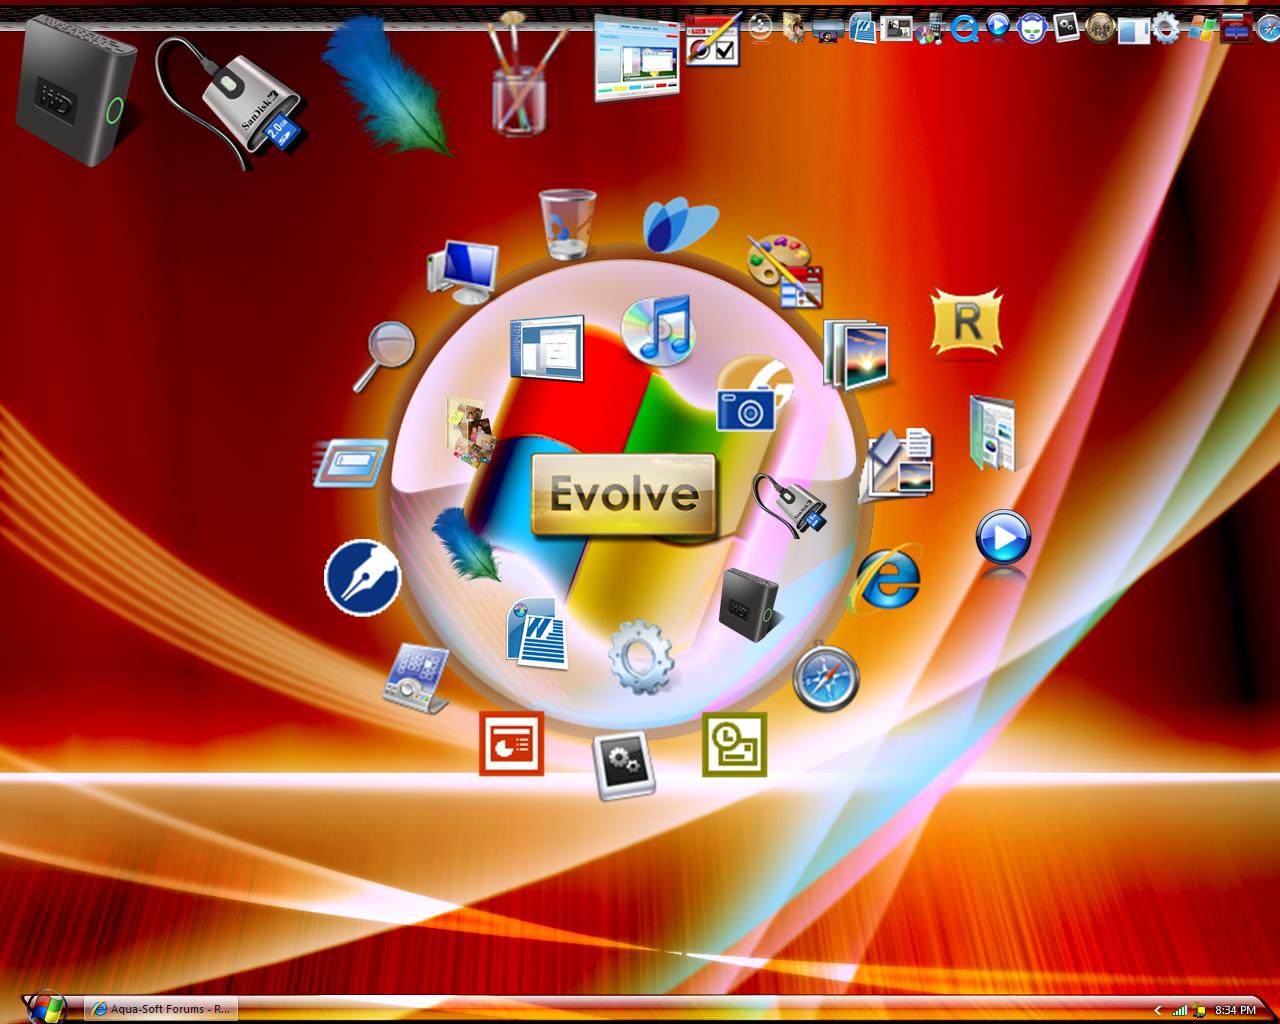The image size is (1280, 1024).
Task: Open the documents and pictures icon on the ring
Action: (899, 462)
